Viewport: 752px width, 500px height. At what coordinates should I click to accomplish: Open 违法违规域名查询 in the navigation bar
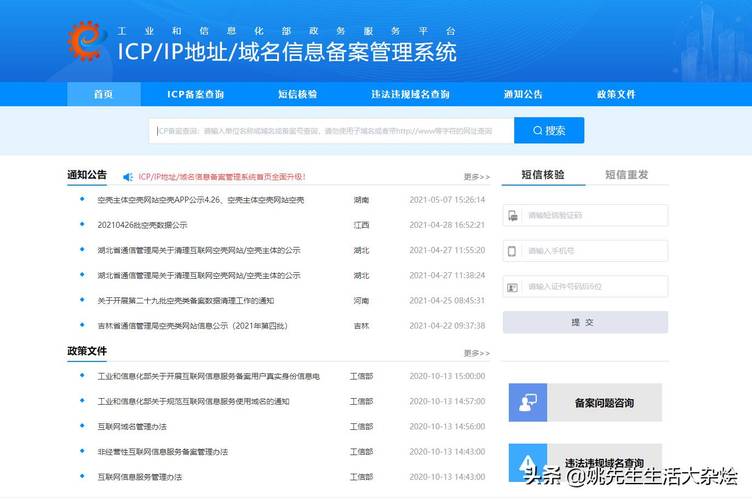click(410, 94)
